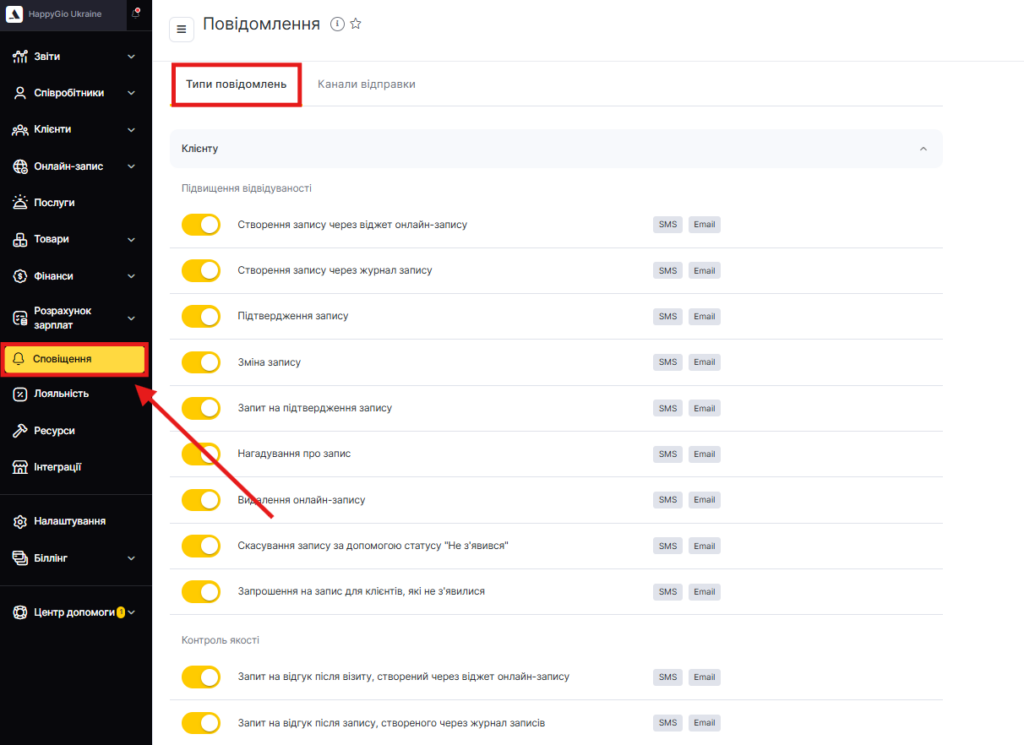Select the Типи повідомлень tab
1024x745 pixels.
tap(236, 84)
